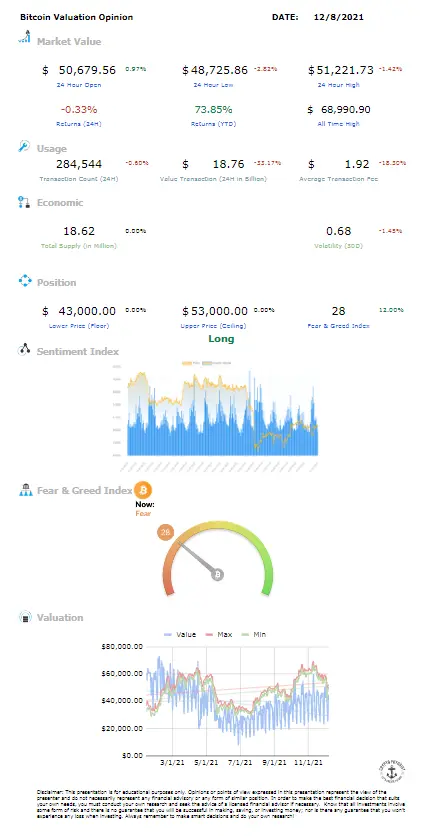This screenshot has height=838, width=426.
Task: Click the $40,000.00 axis label
Action: point(122,701)
